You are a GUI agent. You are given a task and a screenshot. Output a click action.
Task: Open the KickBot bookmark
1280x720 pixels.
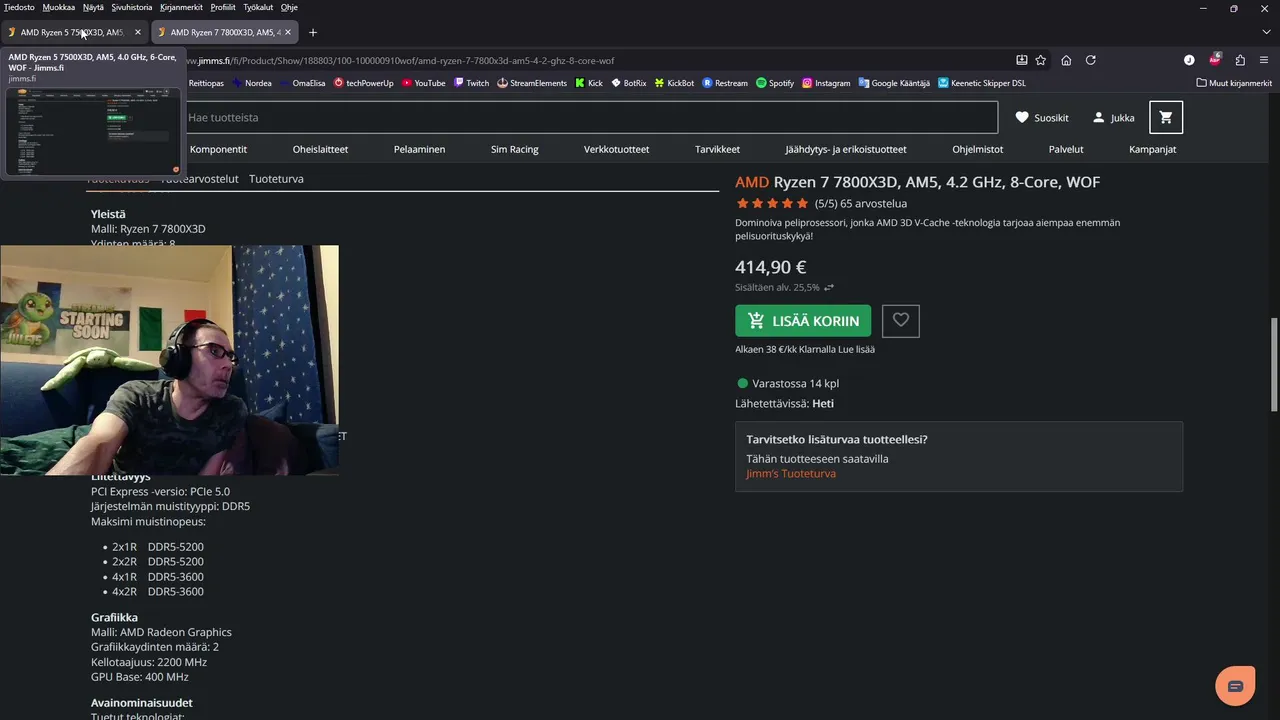point(674,83)
